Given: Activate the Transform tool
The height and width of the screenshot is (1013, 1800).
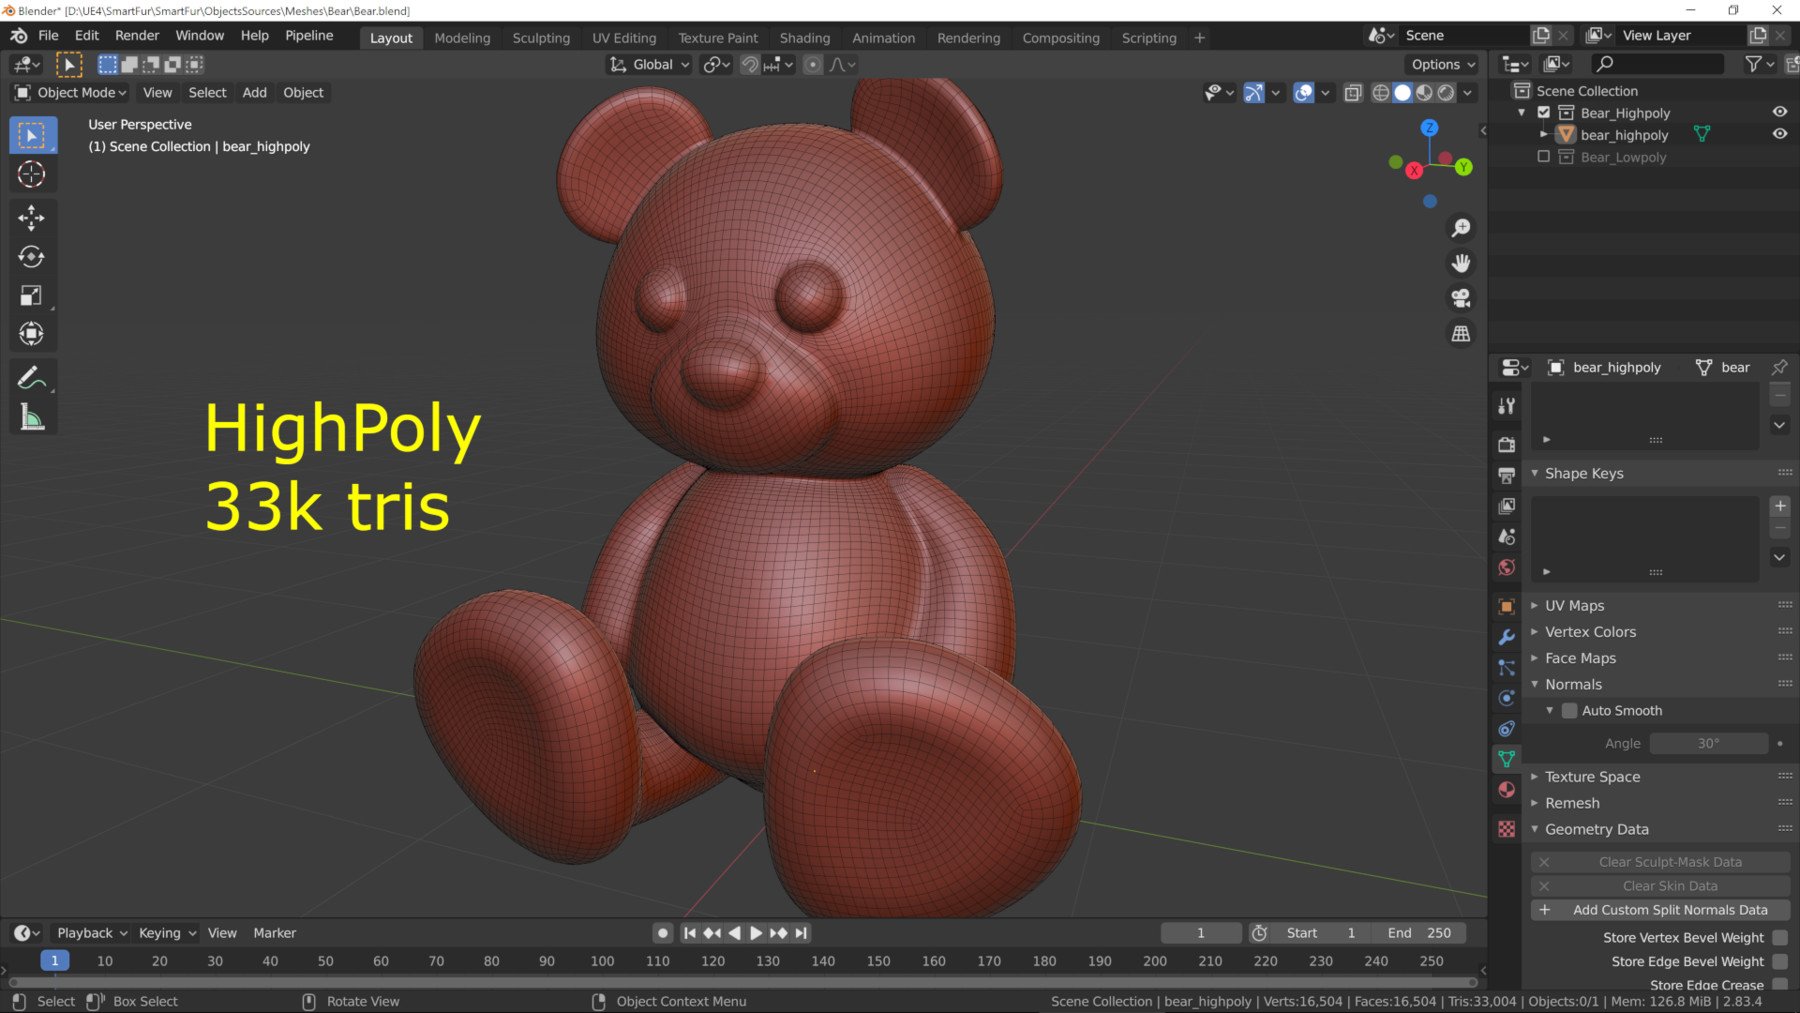Looking at the screenshot, I should point(32,334).
